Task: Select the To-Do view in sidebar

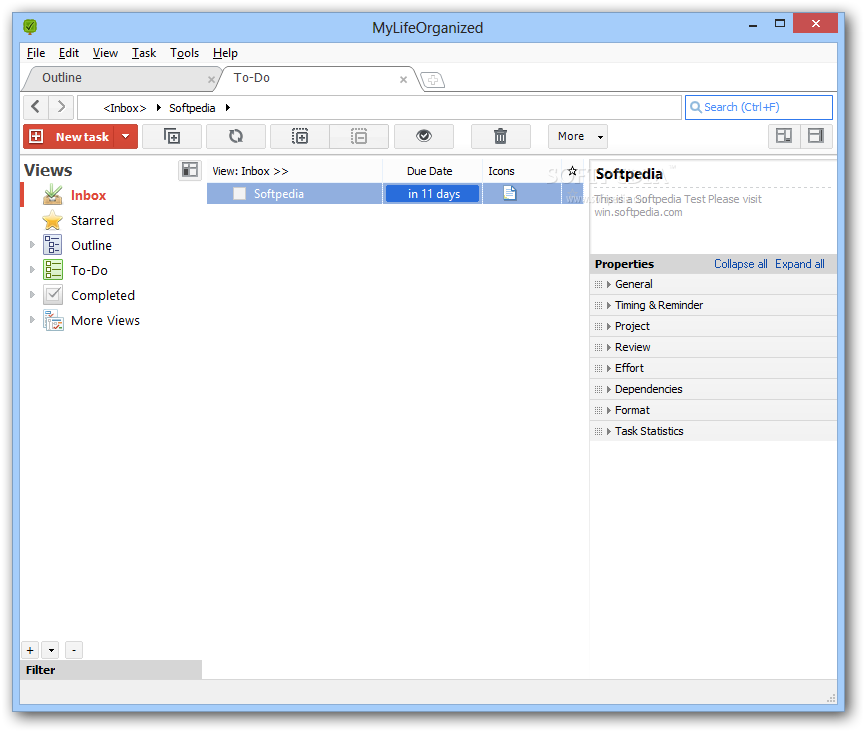Action: tap(89, 270)
